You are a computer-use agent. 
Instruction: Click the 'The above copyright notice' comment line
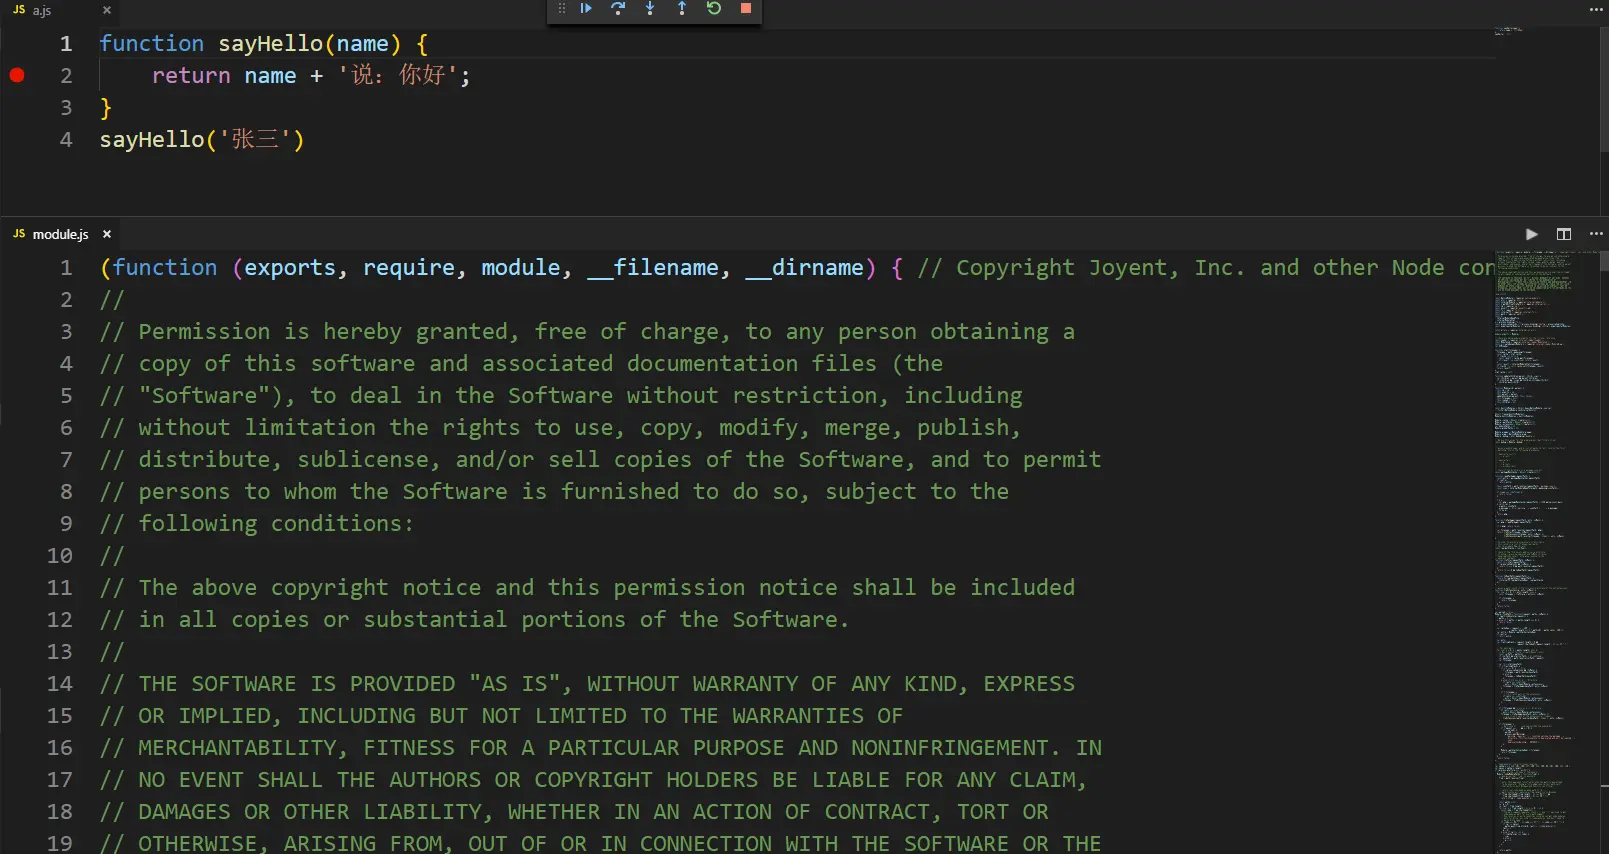click(587, 588)
